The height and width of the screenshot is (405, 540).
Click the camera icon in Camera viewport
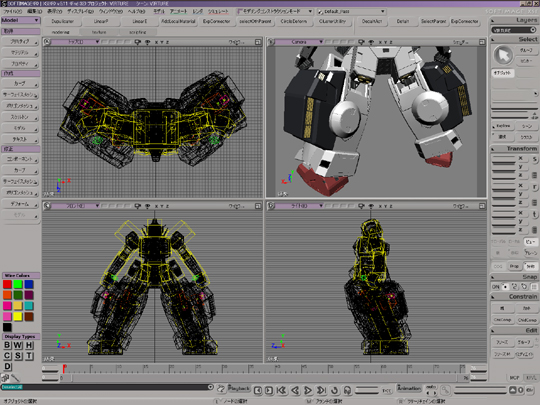point(361,42)
